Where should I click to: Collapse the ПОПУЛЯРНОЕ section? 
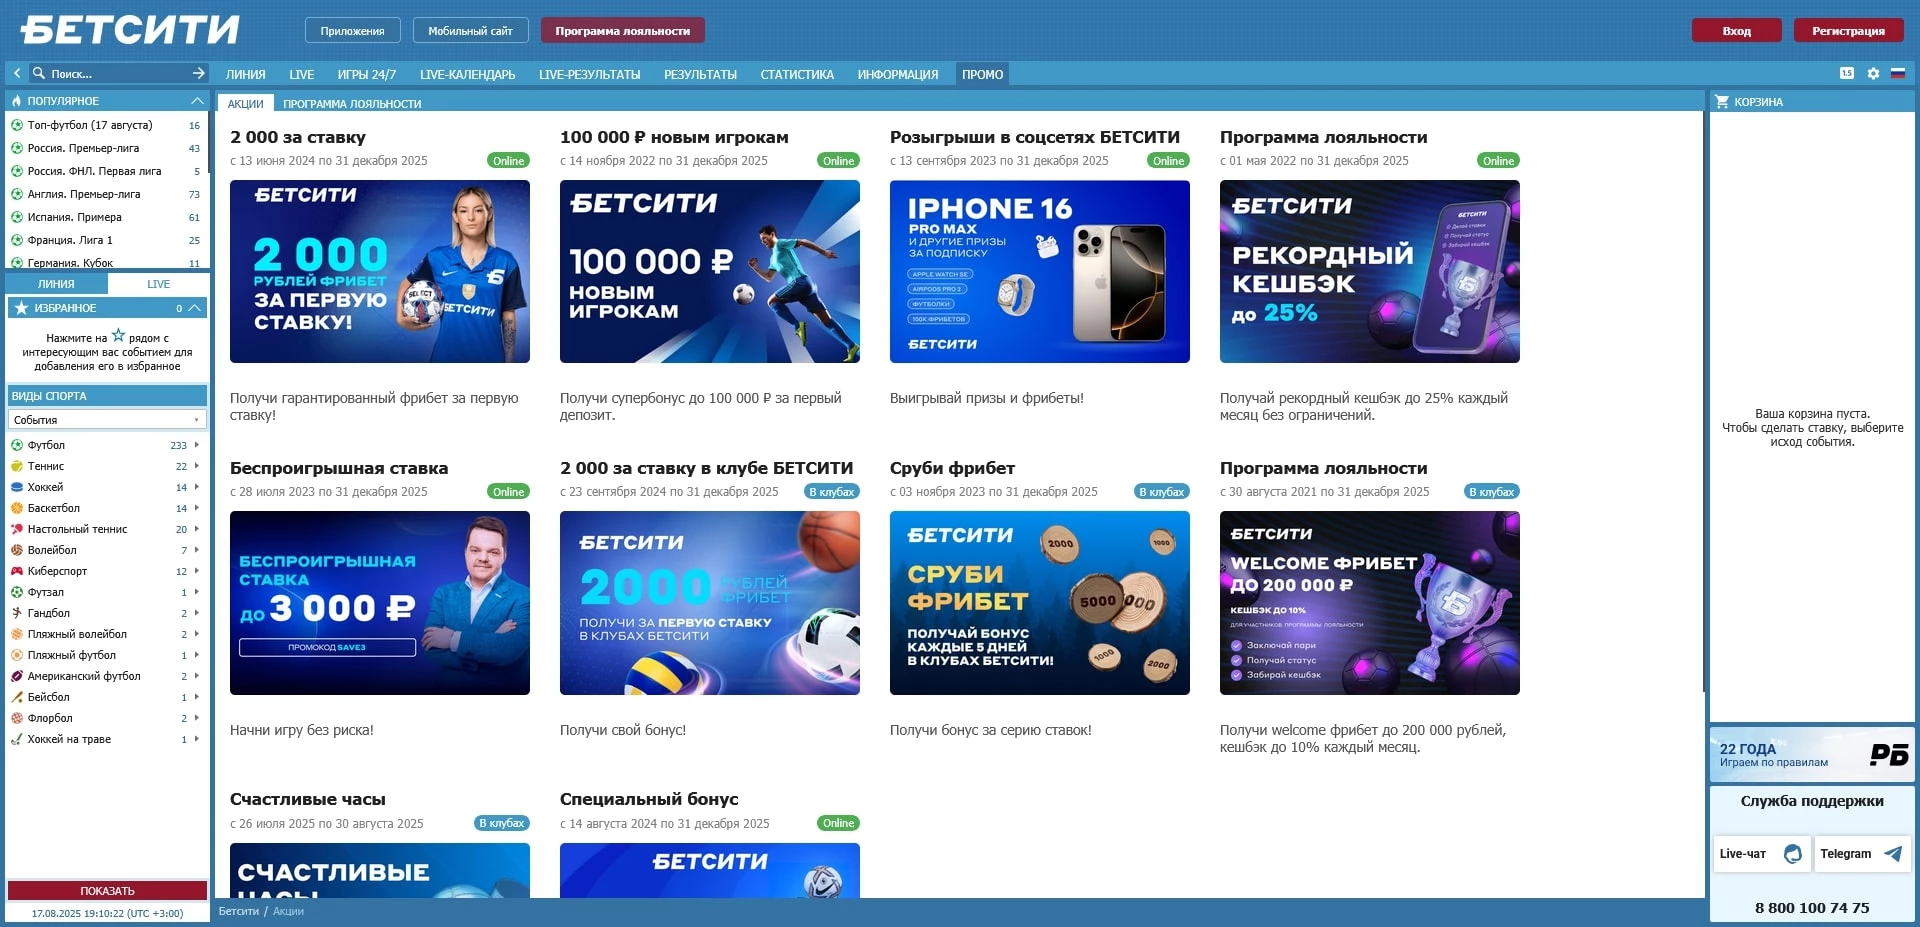click(196, 101)
